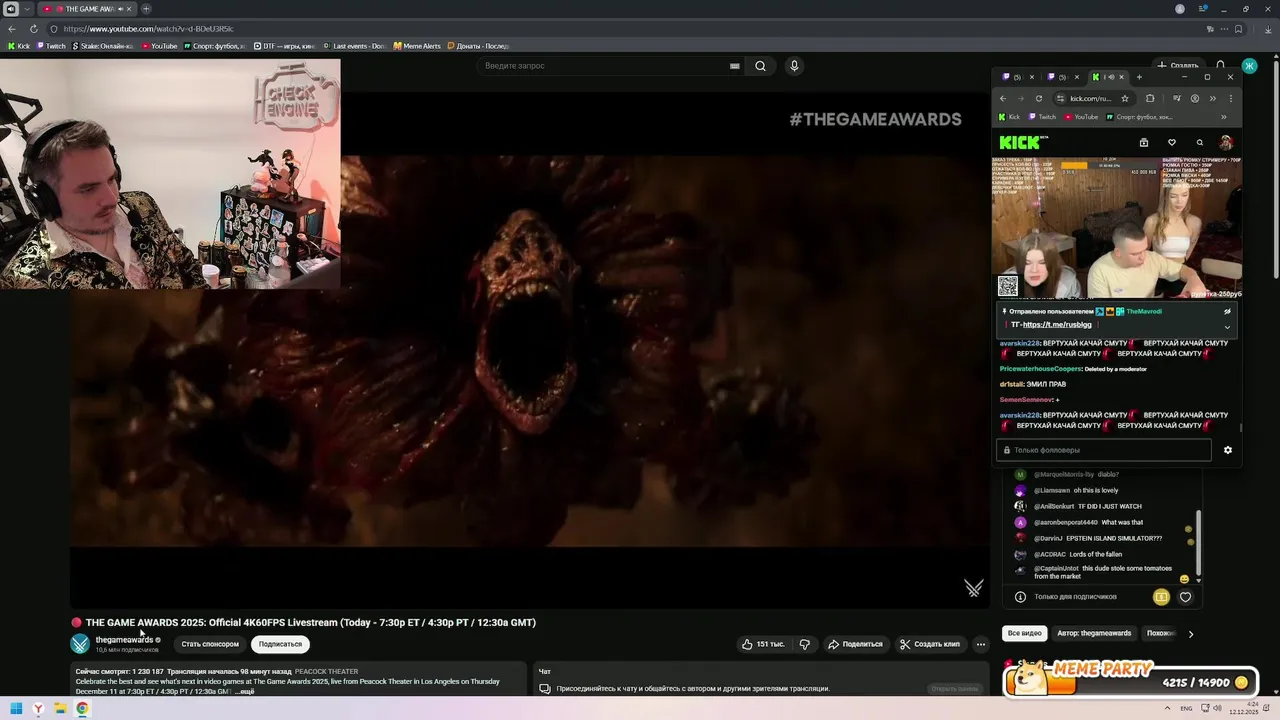This screenshot has width=1280, height=720.
Task: Click Kick logo in the Kick window
Action: click(1019, 143)
